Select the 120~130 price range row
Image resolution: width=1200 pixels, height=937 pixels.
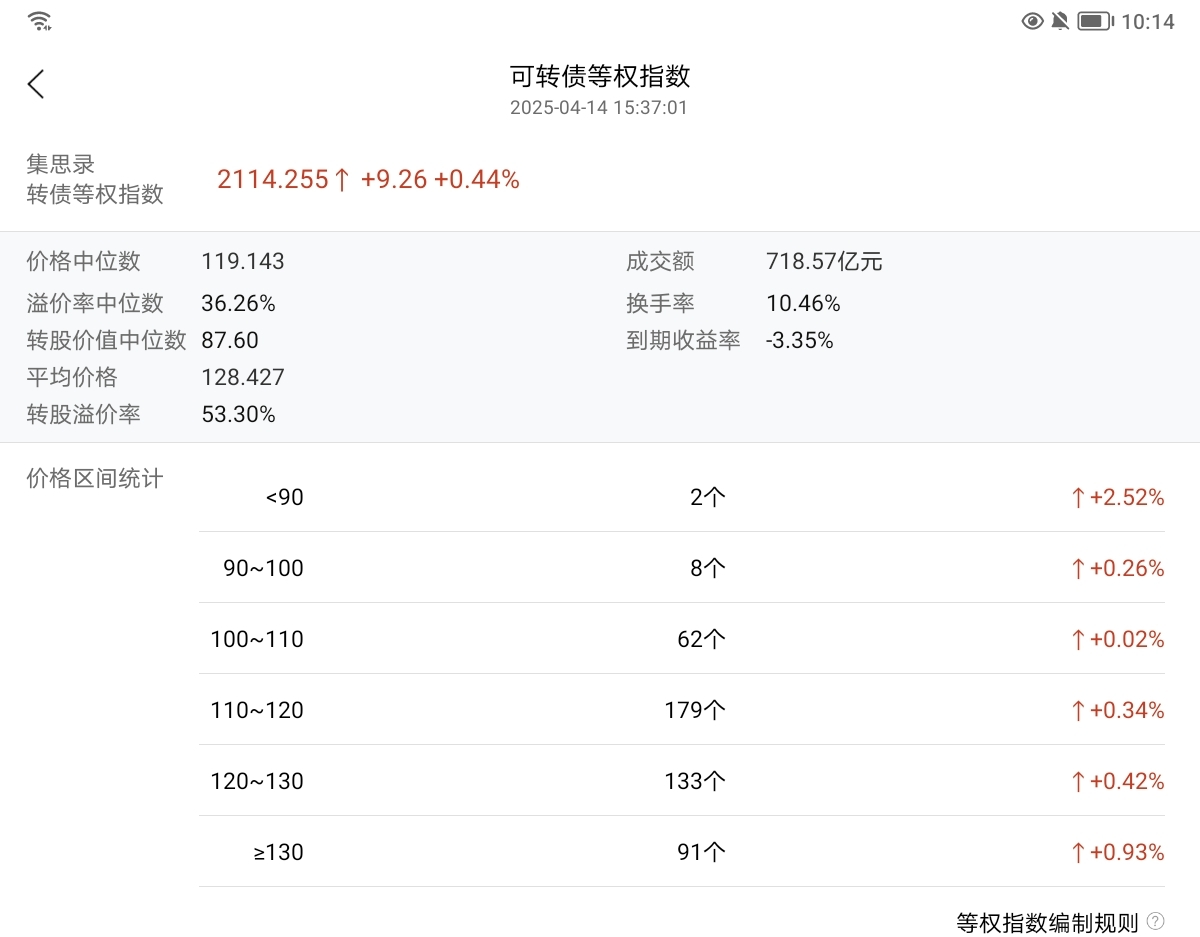pos(681,781)
